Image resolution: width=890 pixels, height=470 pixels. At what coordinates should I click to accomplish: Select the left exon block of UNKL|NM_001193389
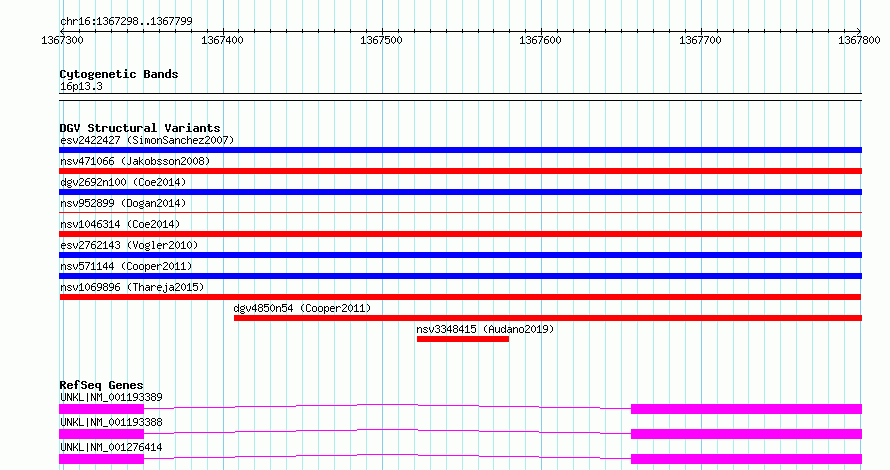(102, 409)
